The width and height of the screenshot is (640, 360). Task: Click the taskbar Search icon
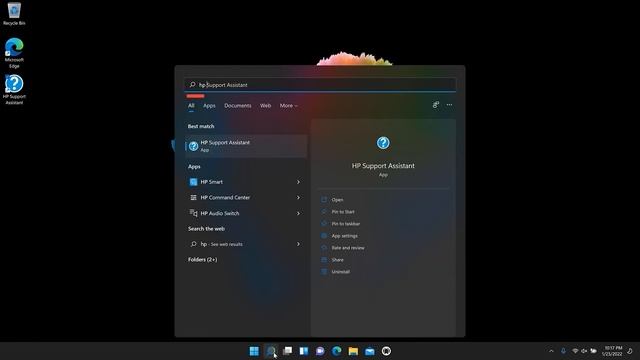coord(271,351)
